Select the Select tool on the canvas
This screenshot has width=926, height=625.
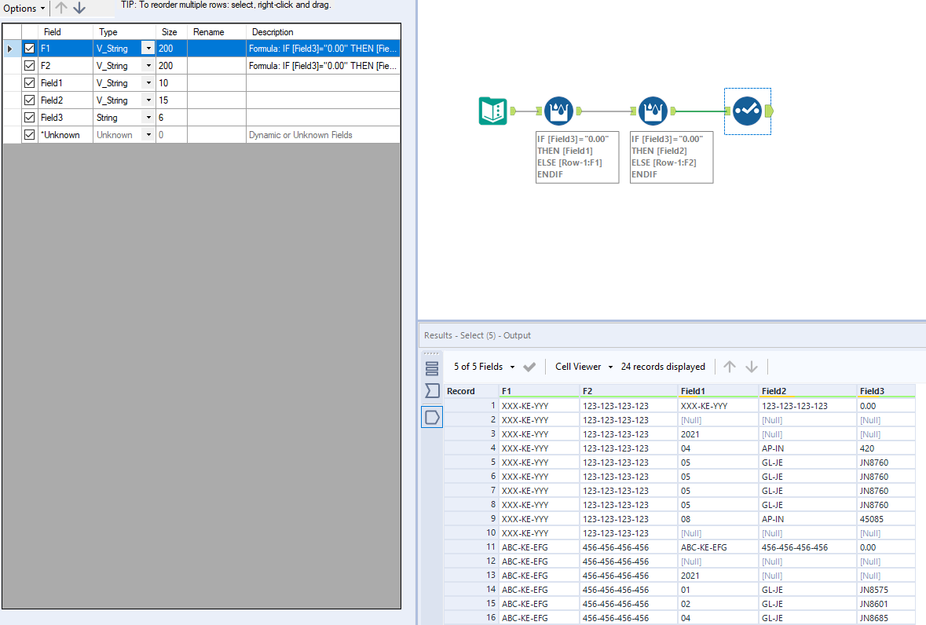pos(747,111)
